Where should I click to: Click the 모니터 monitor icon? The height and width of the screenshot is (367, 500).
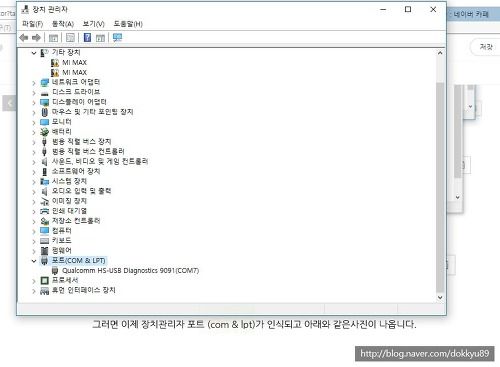[x=44, y=122]
